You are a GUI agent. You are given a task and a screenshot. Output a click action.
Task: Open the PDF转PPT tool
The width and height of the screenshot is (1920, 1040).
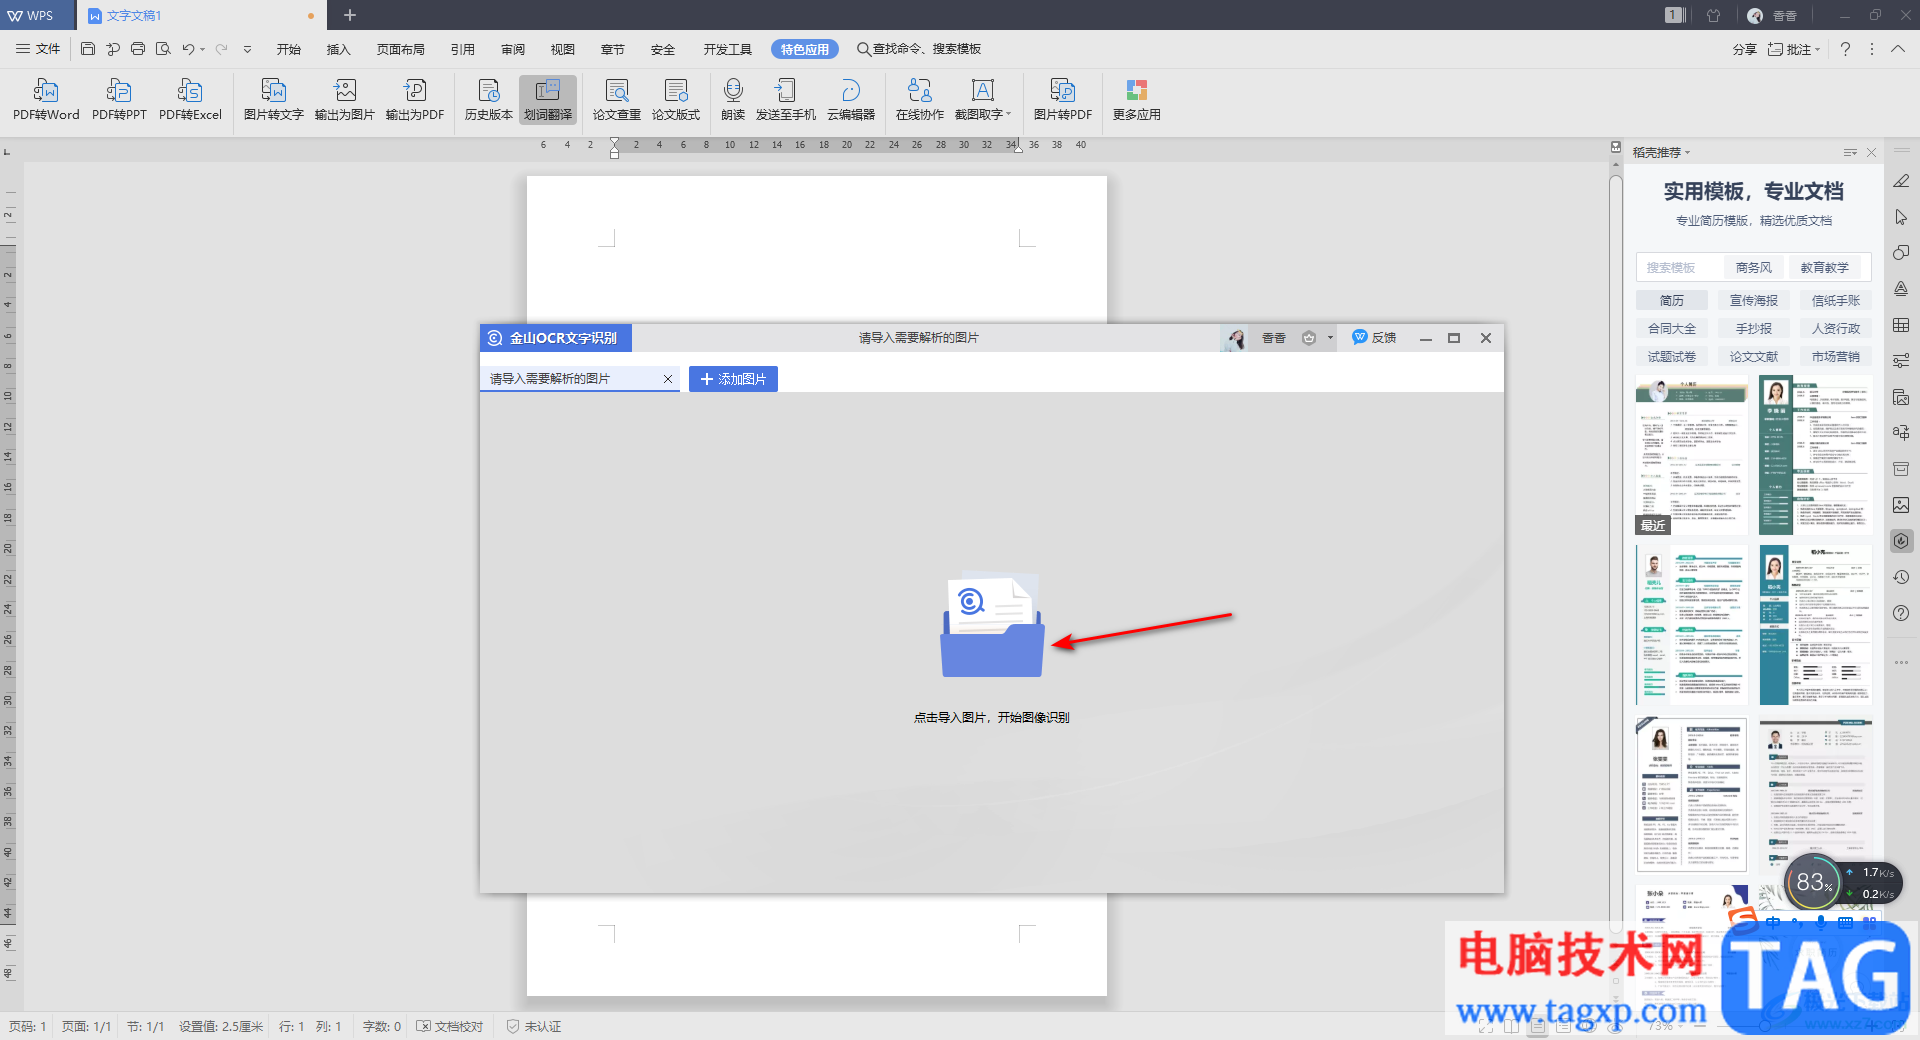[119, 100]
